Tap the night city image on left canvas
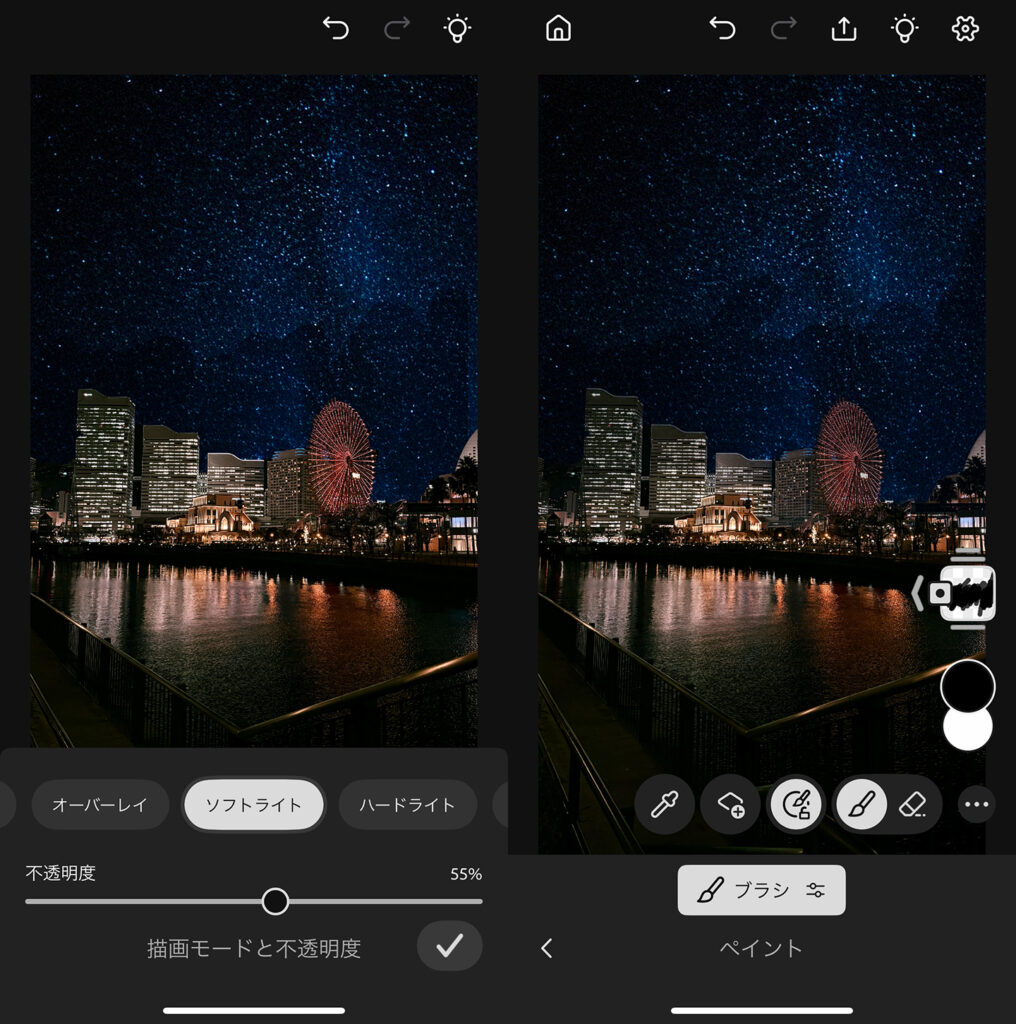Image resolution: width=1016 pixels, height=1024 pixels. (254, 411)
